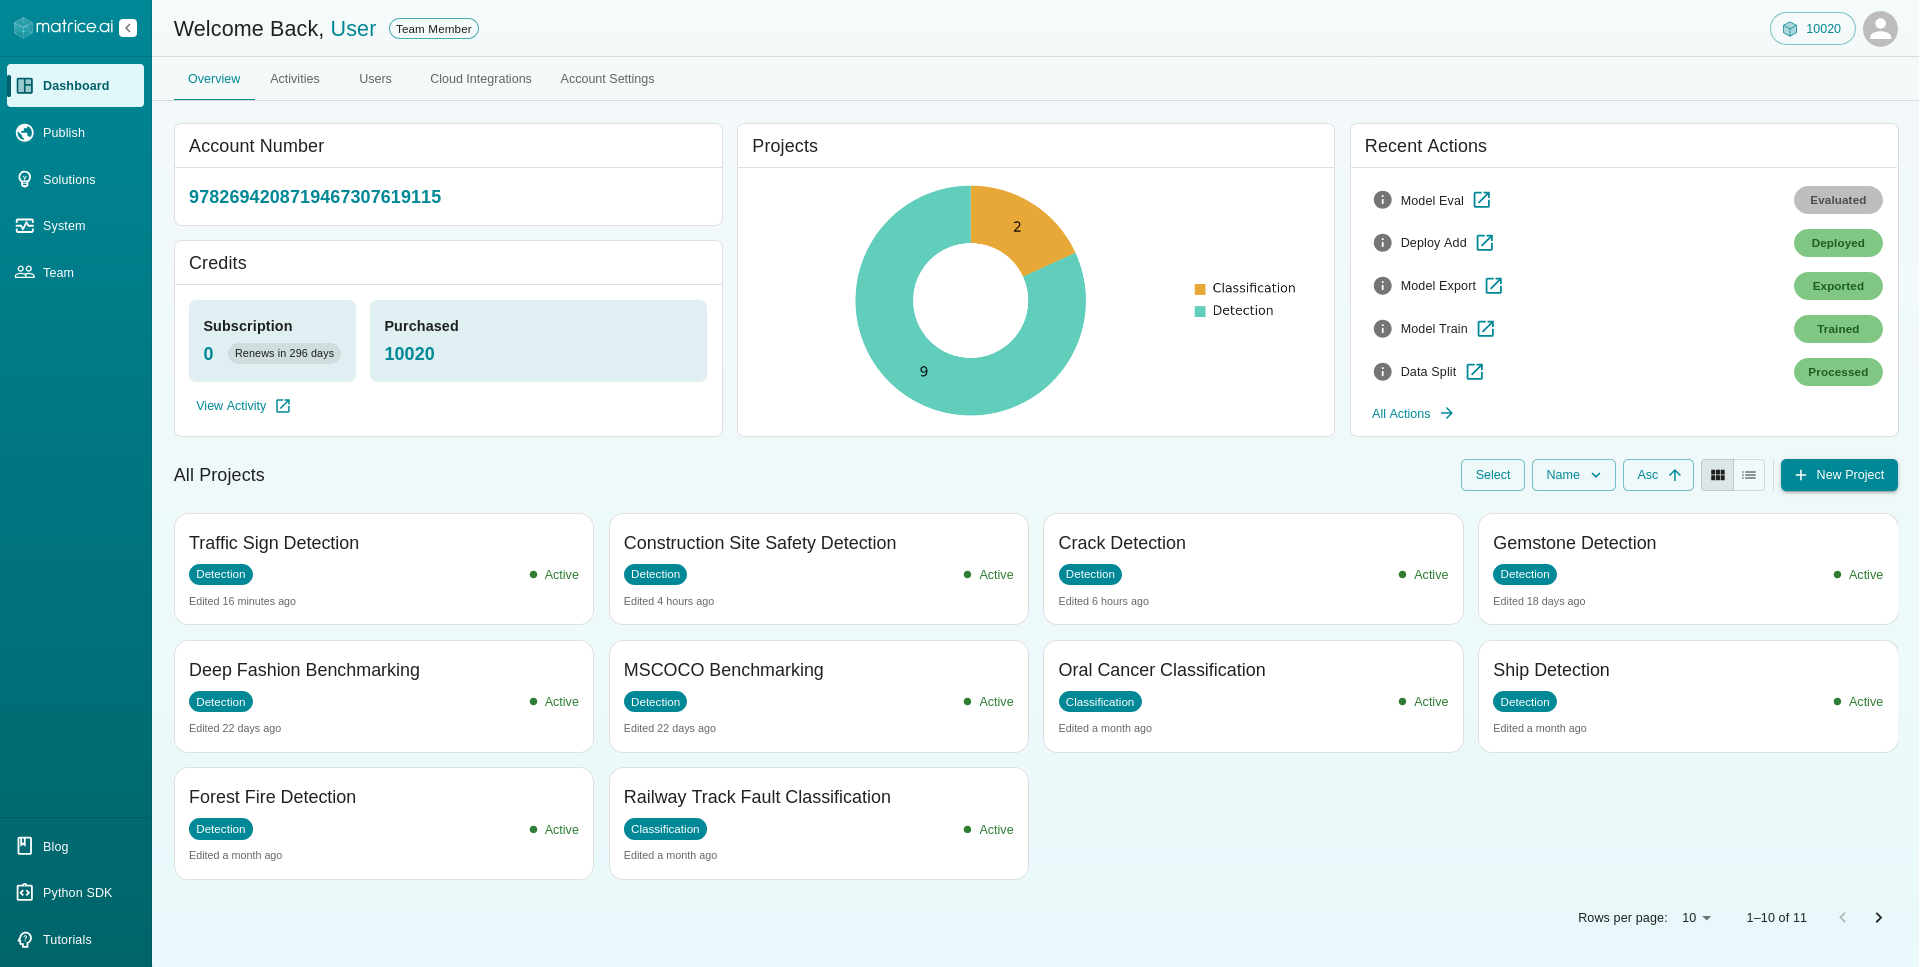
Task: Click the New Project button
Action: coord(1839,475)
